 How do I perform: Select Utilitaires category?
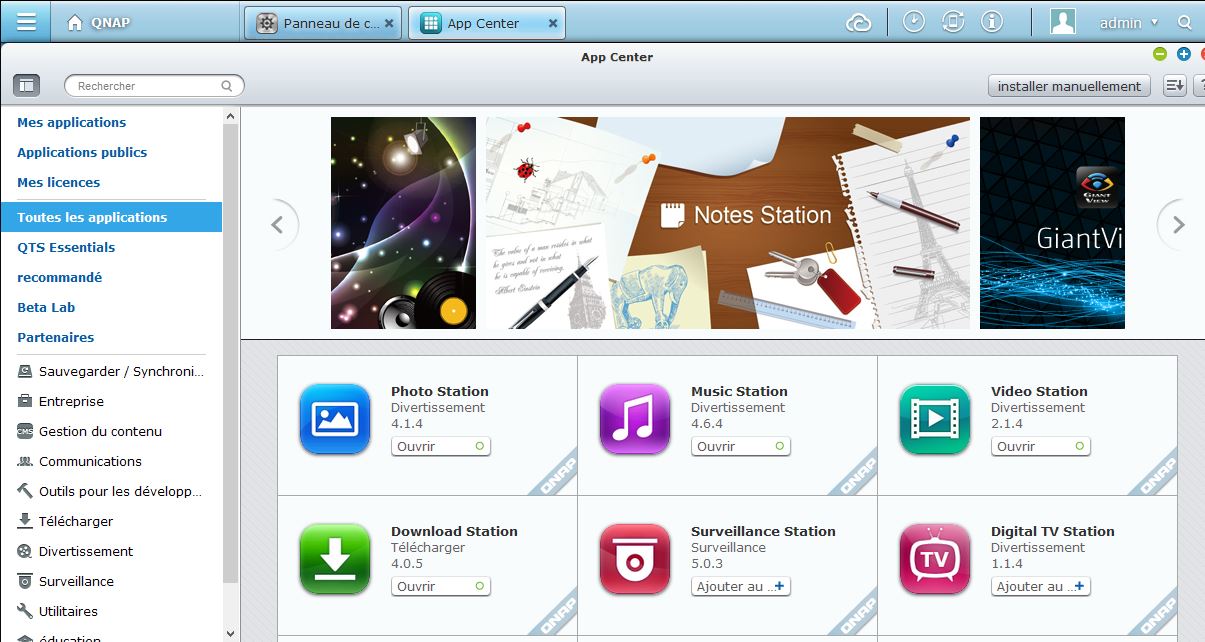pyautogui.click(x=58, y=611)
